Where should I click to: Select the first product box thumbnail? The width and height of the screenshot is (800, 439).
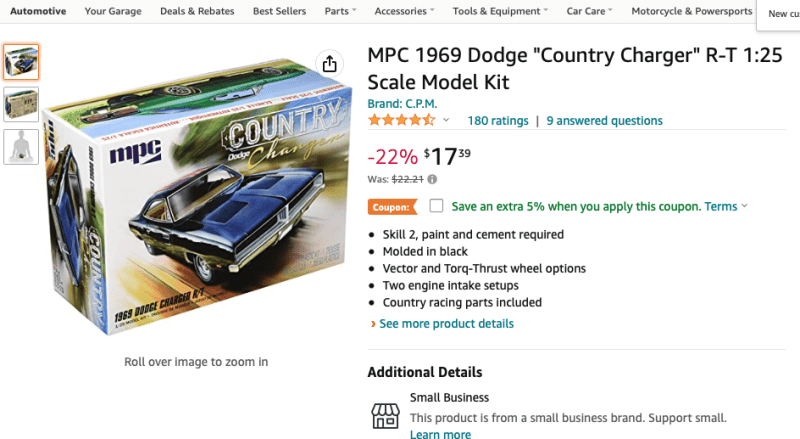tap(21, 62)
